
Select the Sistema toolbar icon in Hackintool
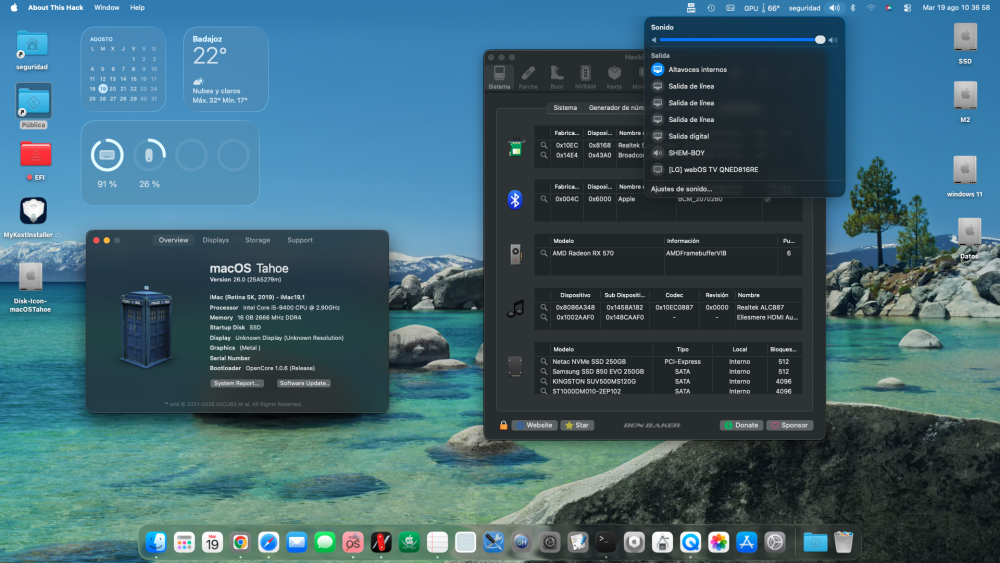[x=499, y=77]
